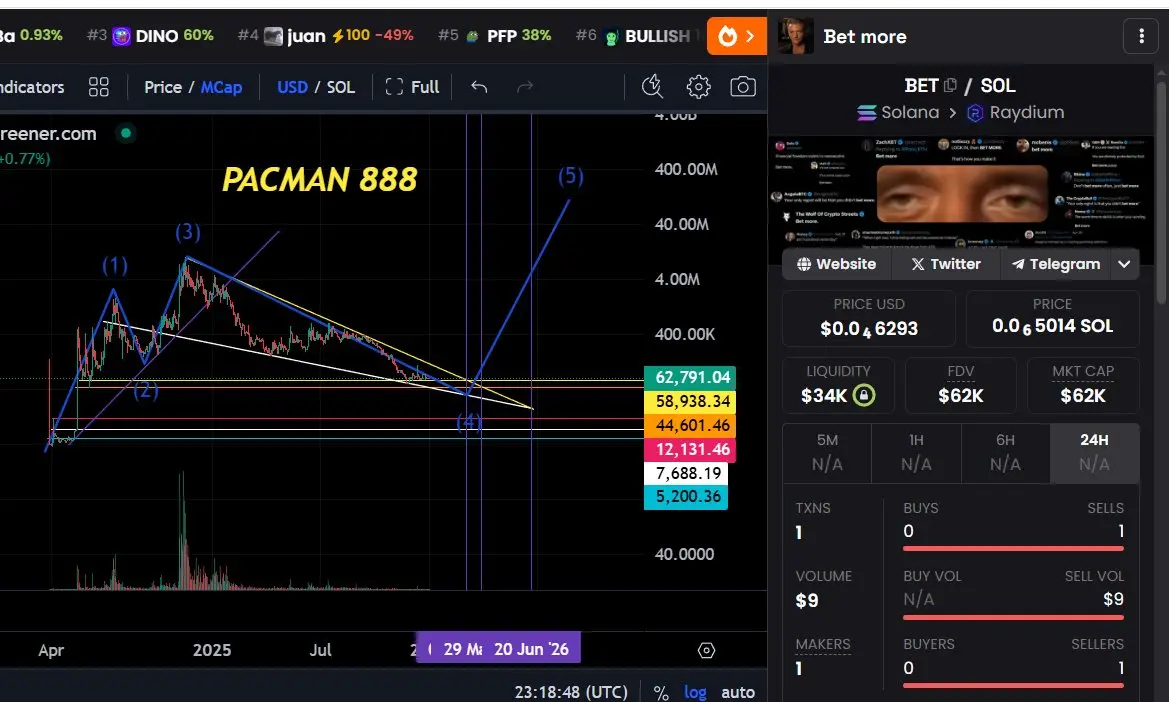Open time axis settings target icon
The height and width of the screenshot is (702, 1169).
coord(706,651)
